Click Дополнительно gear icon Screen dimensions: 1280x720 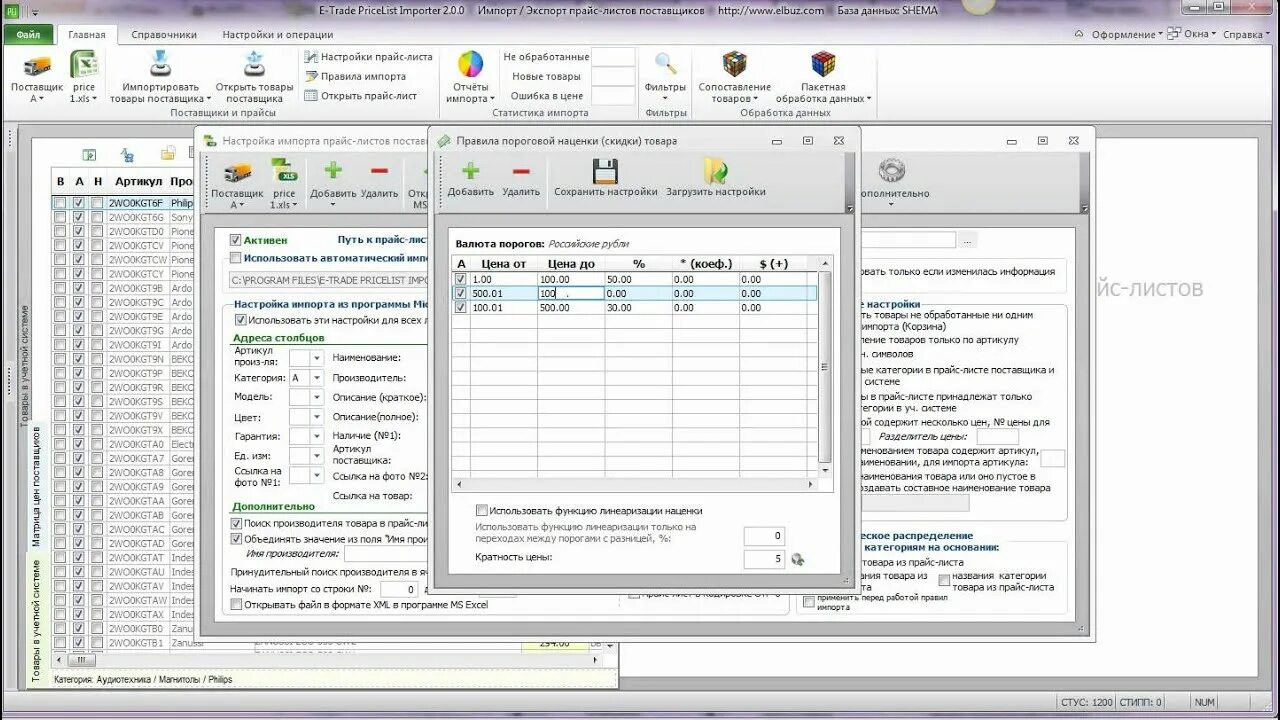(x=892, y=170)
